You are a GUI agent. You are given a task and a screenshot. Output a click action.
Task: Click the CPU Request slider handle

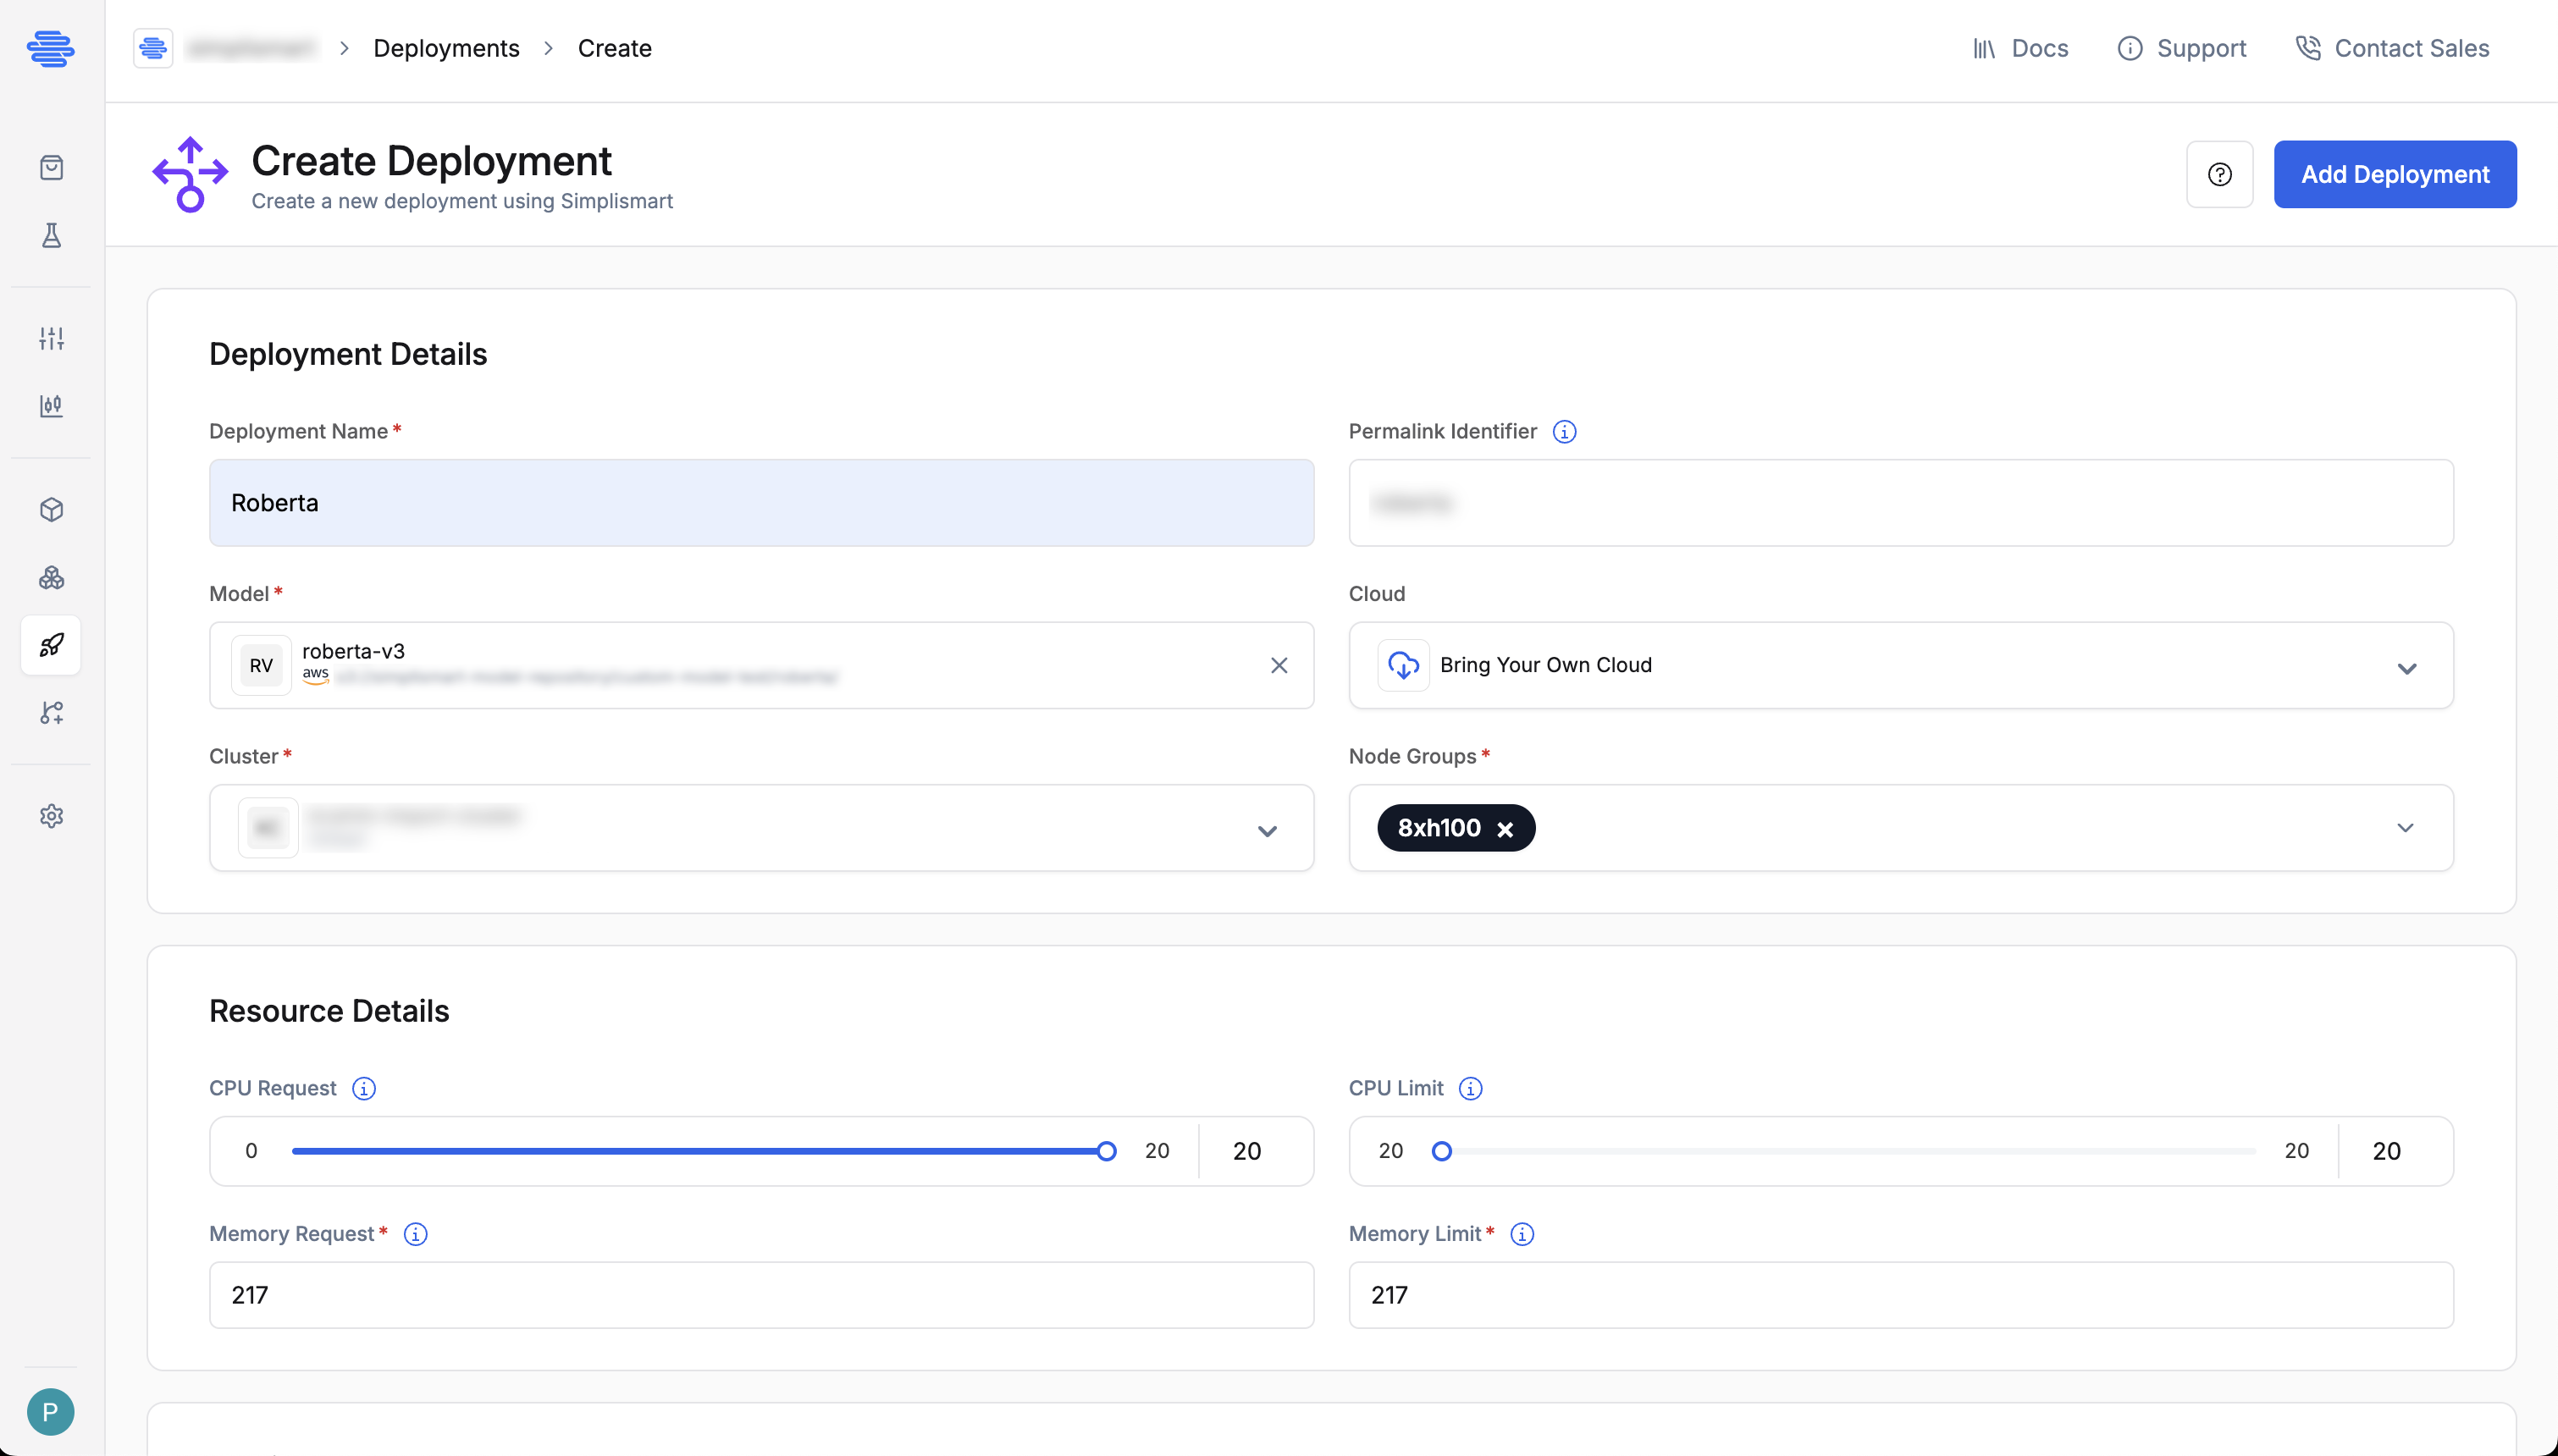[1106, 1151]
